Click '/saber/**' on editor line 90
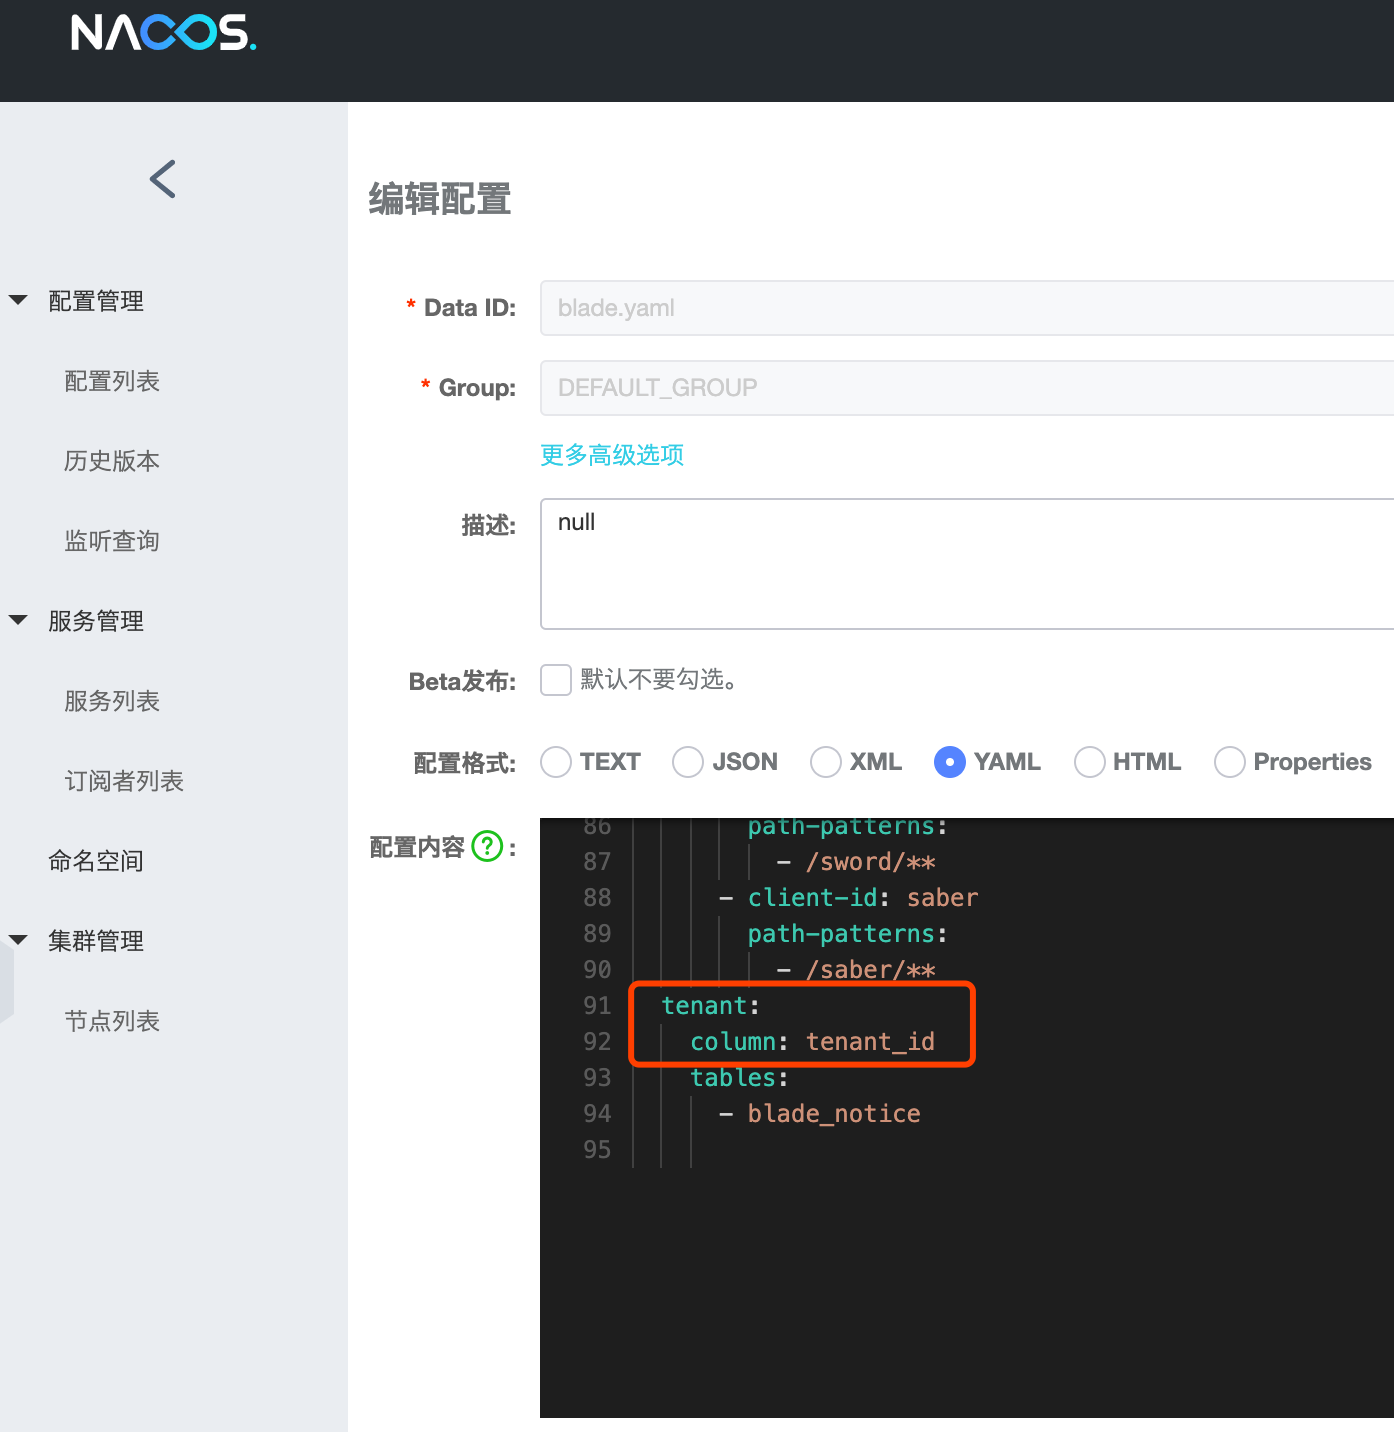Viewport: 1394px width, 1432px height. click(871, 969)
